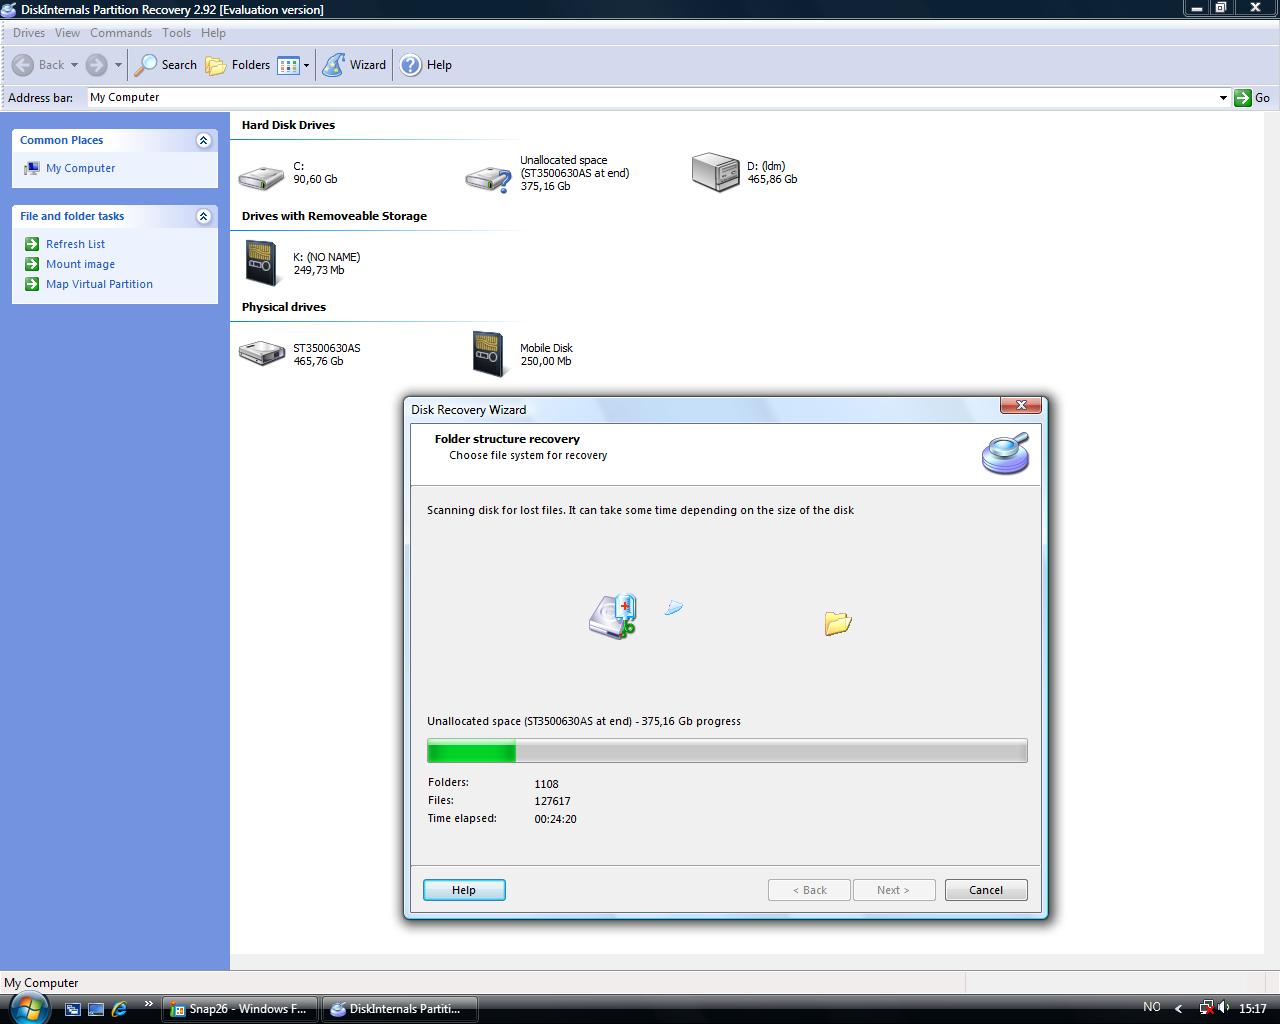
Task: Click the Mount image link
Action: pos(80,264)
